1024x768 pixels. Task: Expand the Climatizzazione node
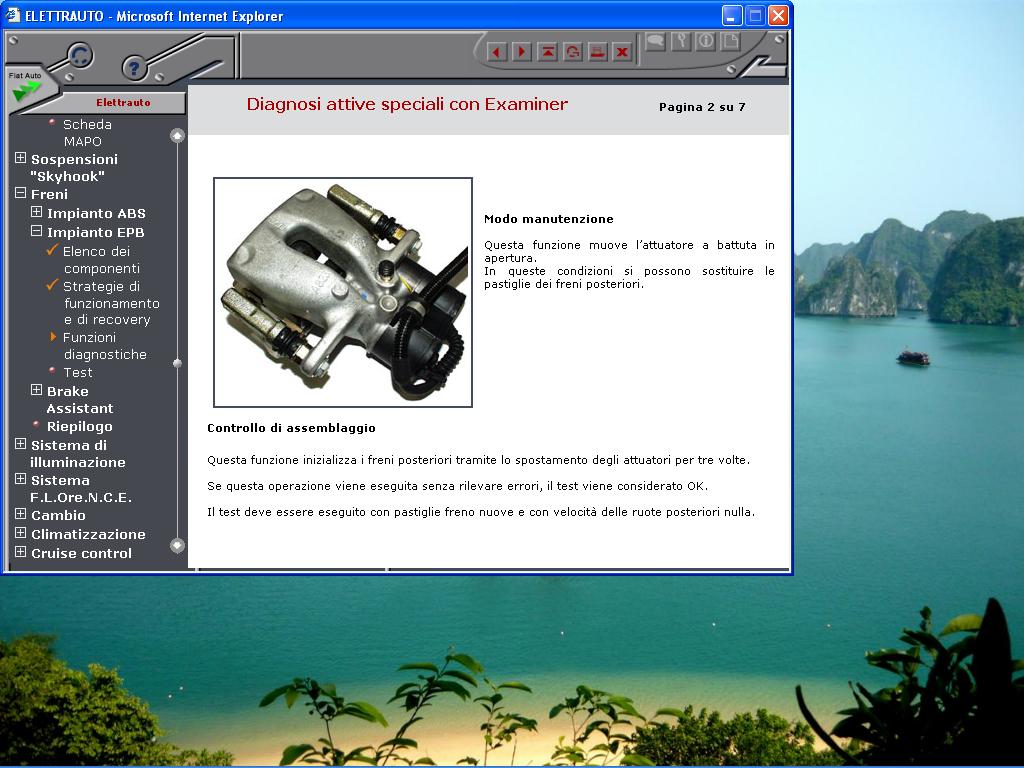point(20,533)
